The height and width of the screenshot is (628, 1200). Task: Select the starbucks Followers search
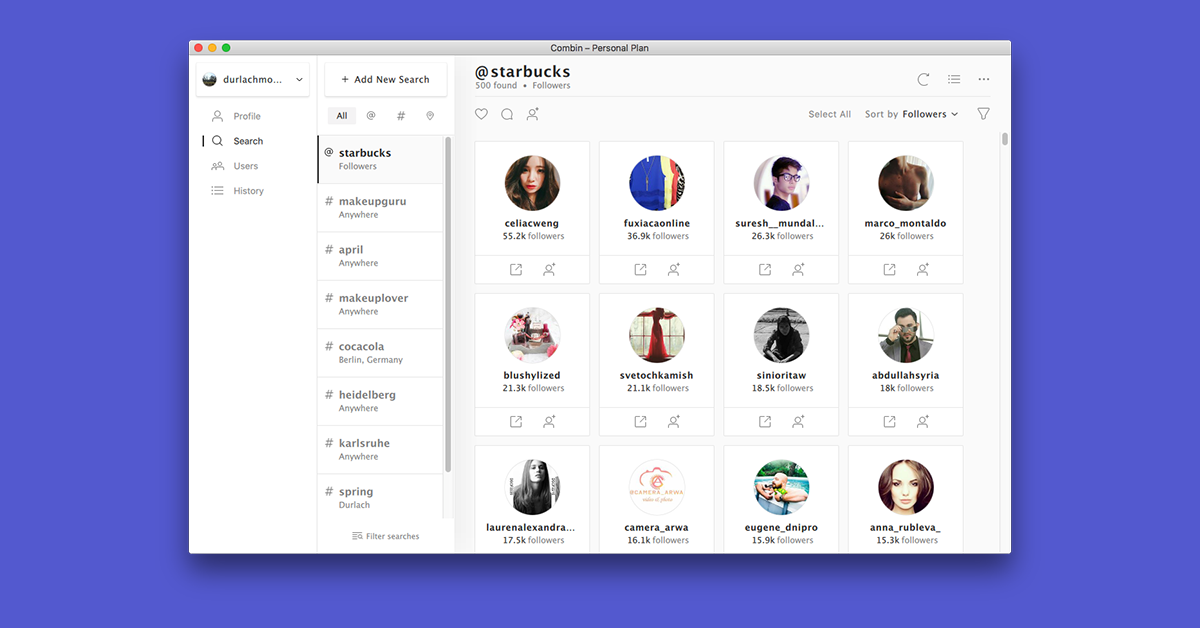[x=381, y=159]
